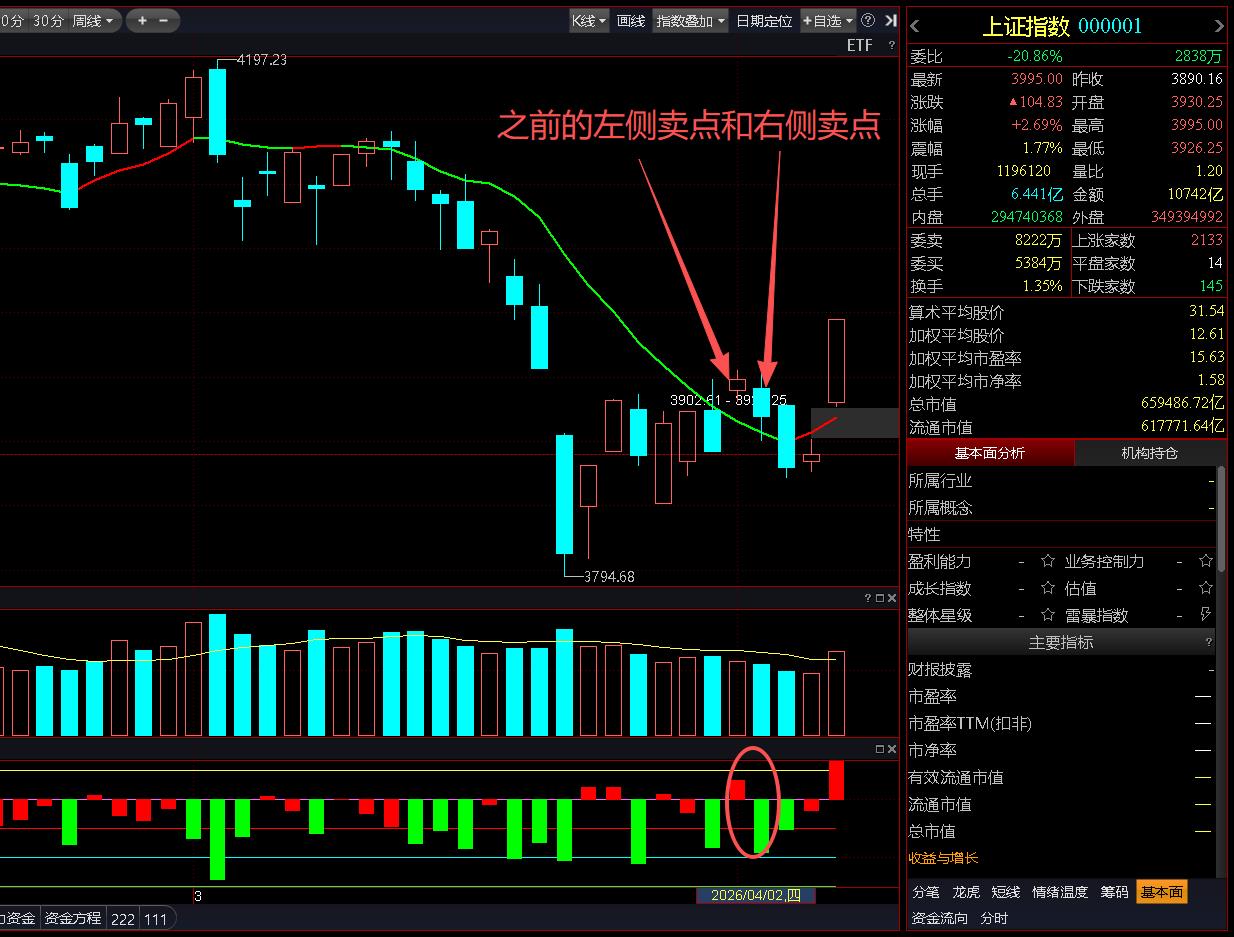The image size is (1234, 937).
Task: Click the star rating beside 估值
Action: pyautogui.click(x=1048, y=589)
